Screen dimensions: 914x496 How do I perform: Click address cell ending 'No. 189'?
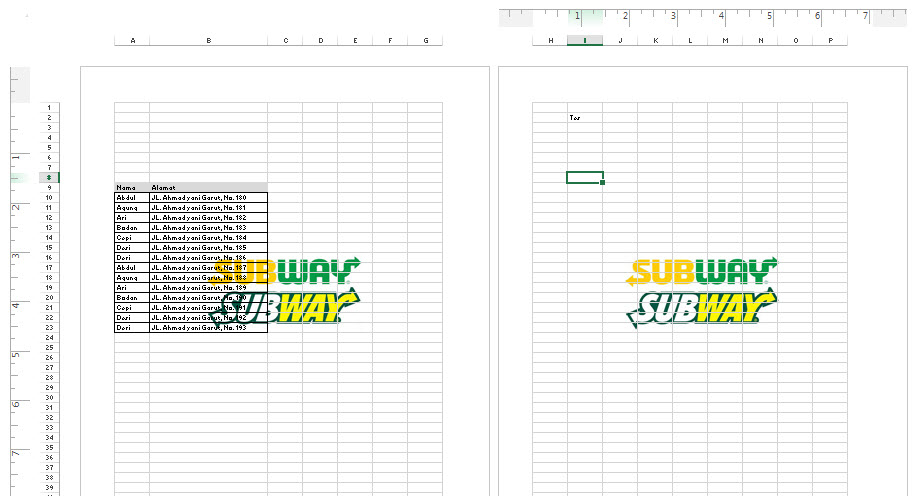(209, 287)
